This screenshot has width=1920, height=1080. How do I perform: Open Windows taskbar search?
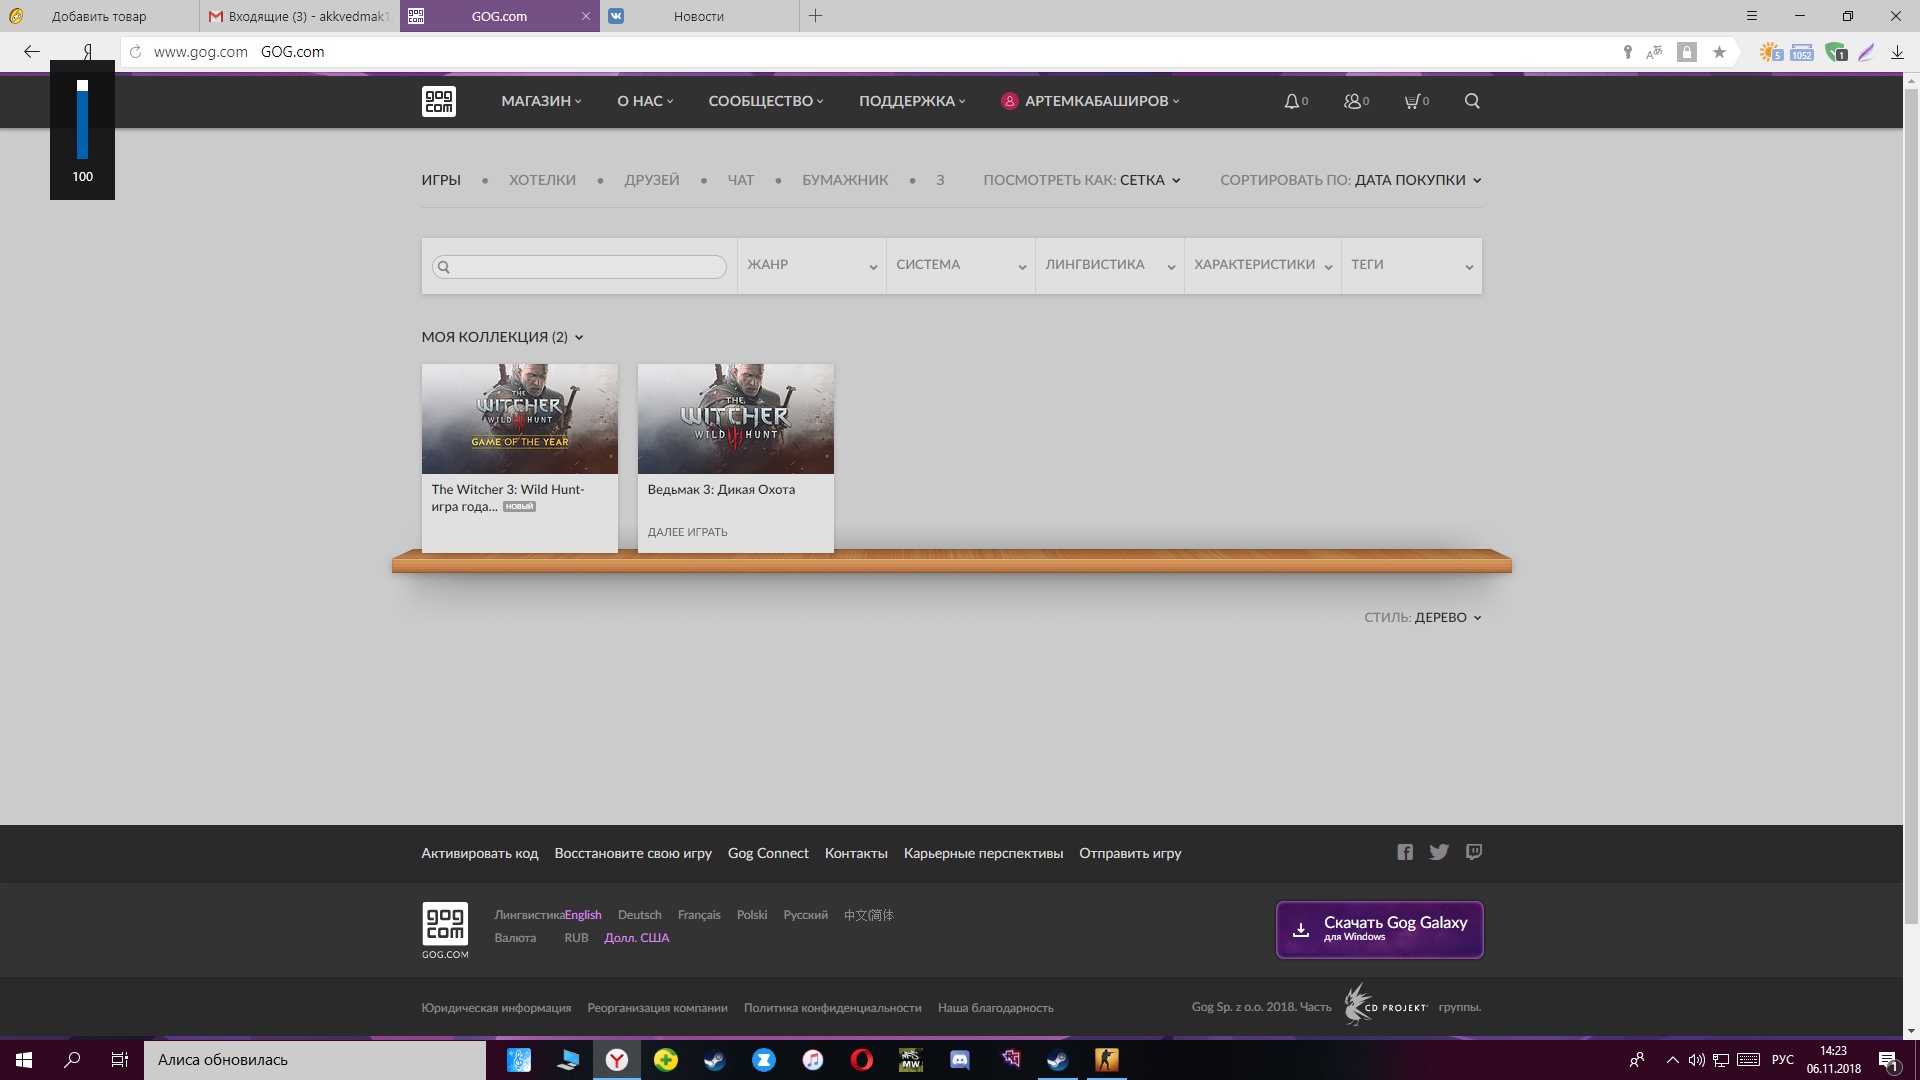tap(72, 1060)
